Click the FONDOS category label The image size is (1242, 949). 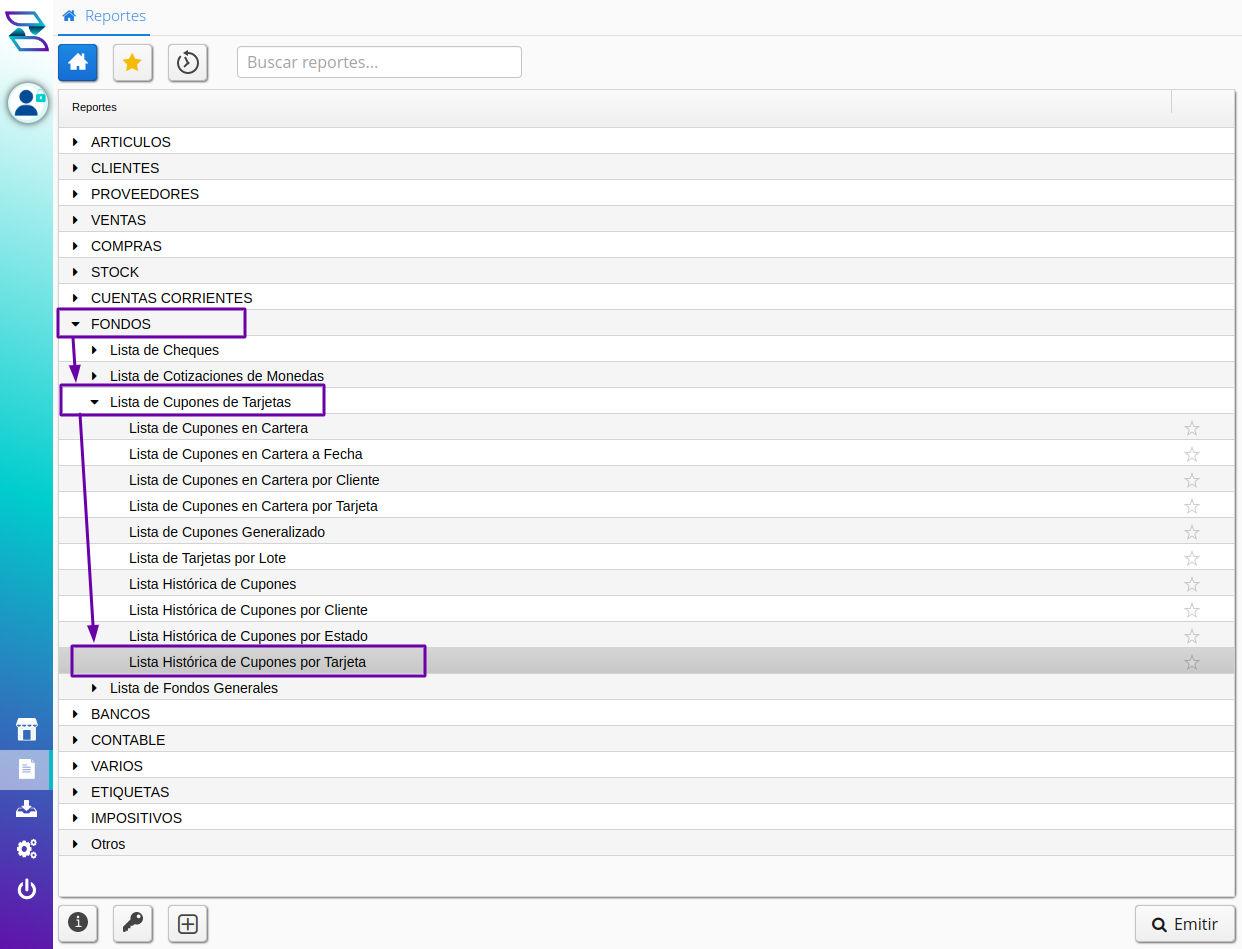click(x=121, y=324)
